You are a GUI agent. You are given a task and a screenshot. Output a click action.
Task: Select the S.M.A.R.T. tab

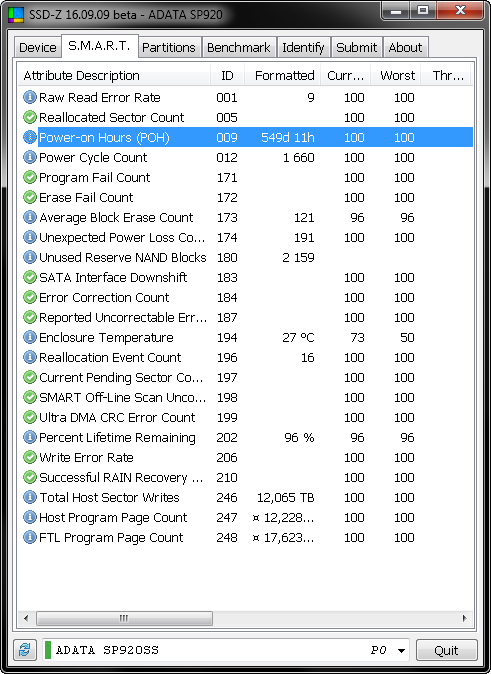coord(99,46)
